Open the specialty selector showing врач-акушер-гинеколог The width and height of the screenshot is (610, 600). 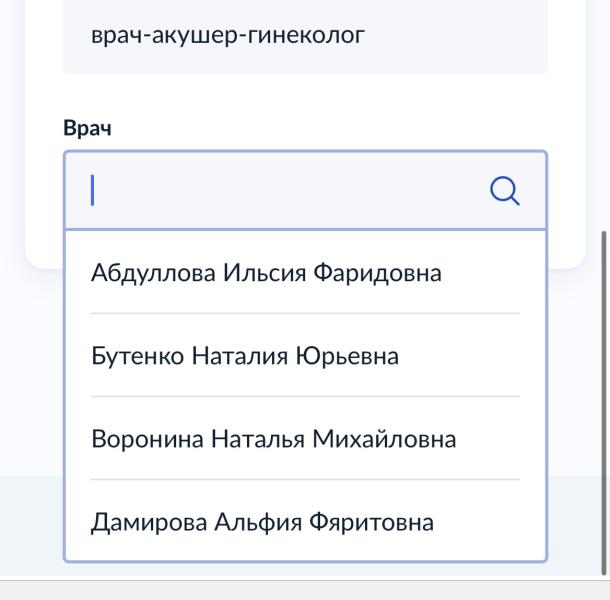coord(305,37)
